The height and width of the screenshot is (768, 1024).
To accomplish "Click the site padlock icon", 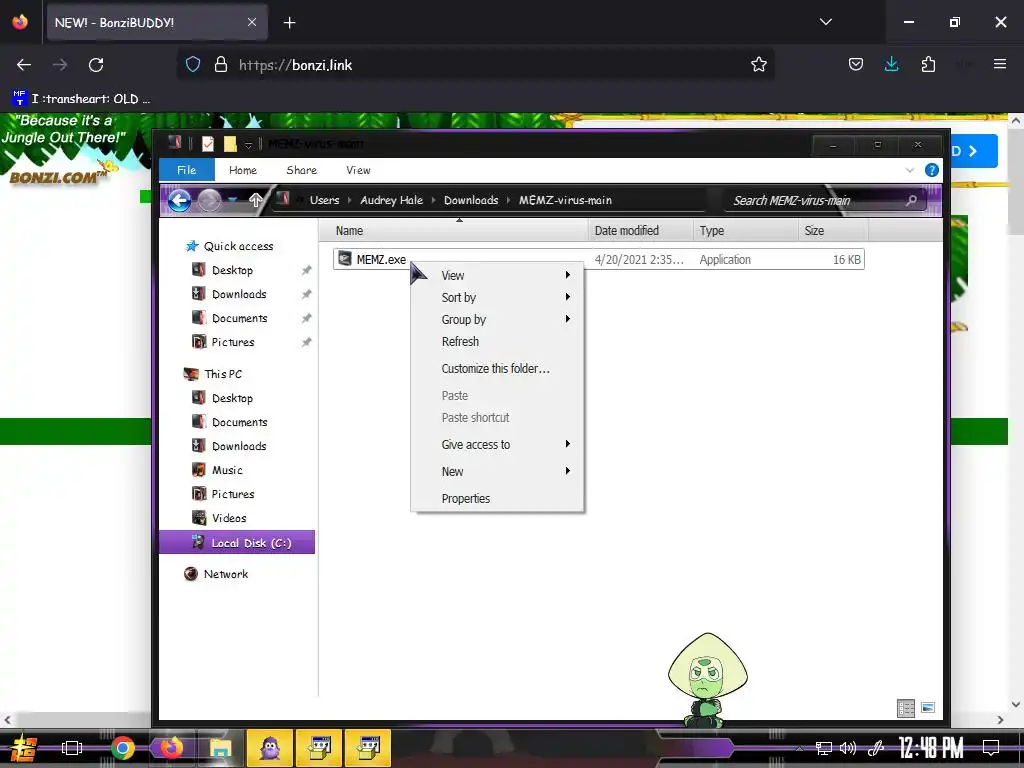I will 221,65.
